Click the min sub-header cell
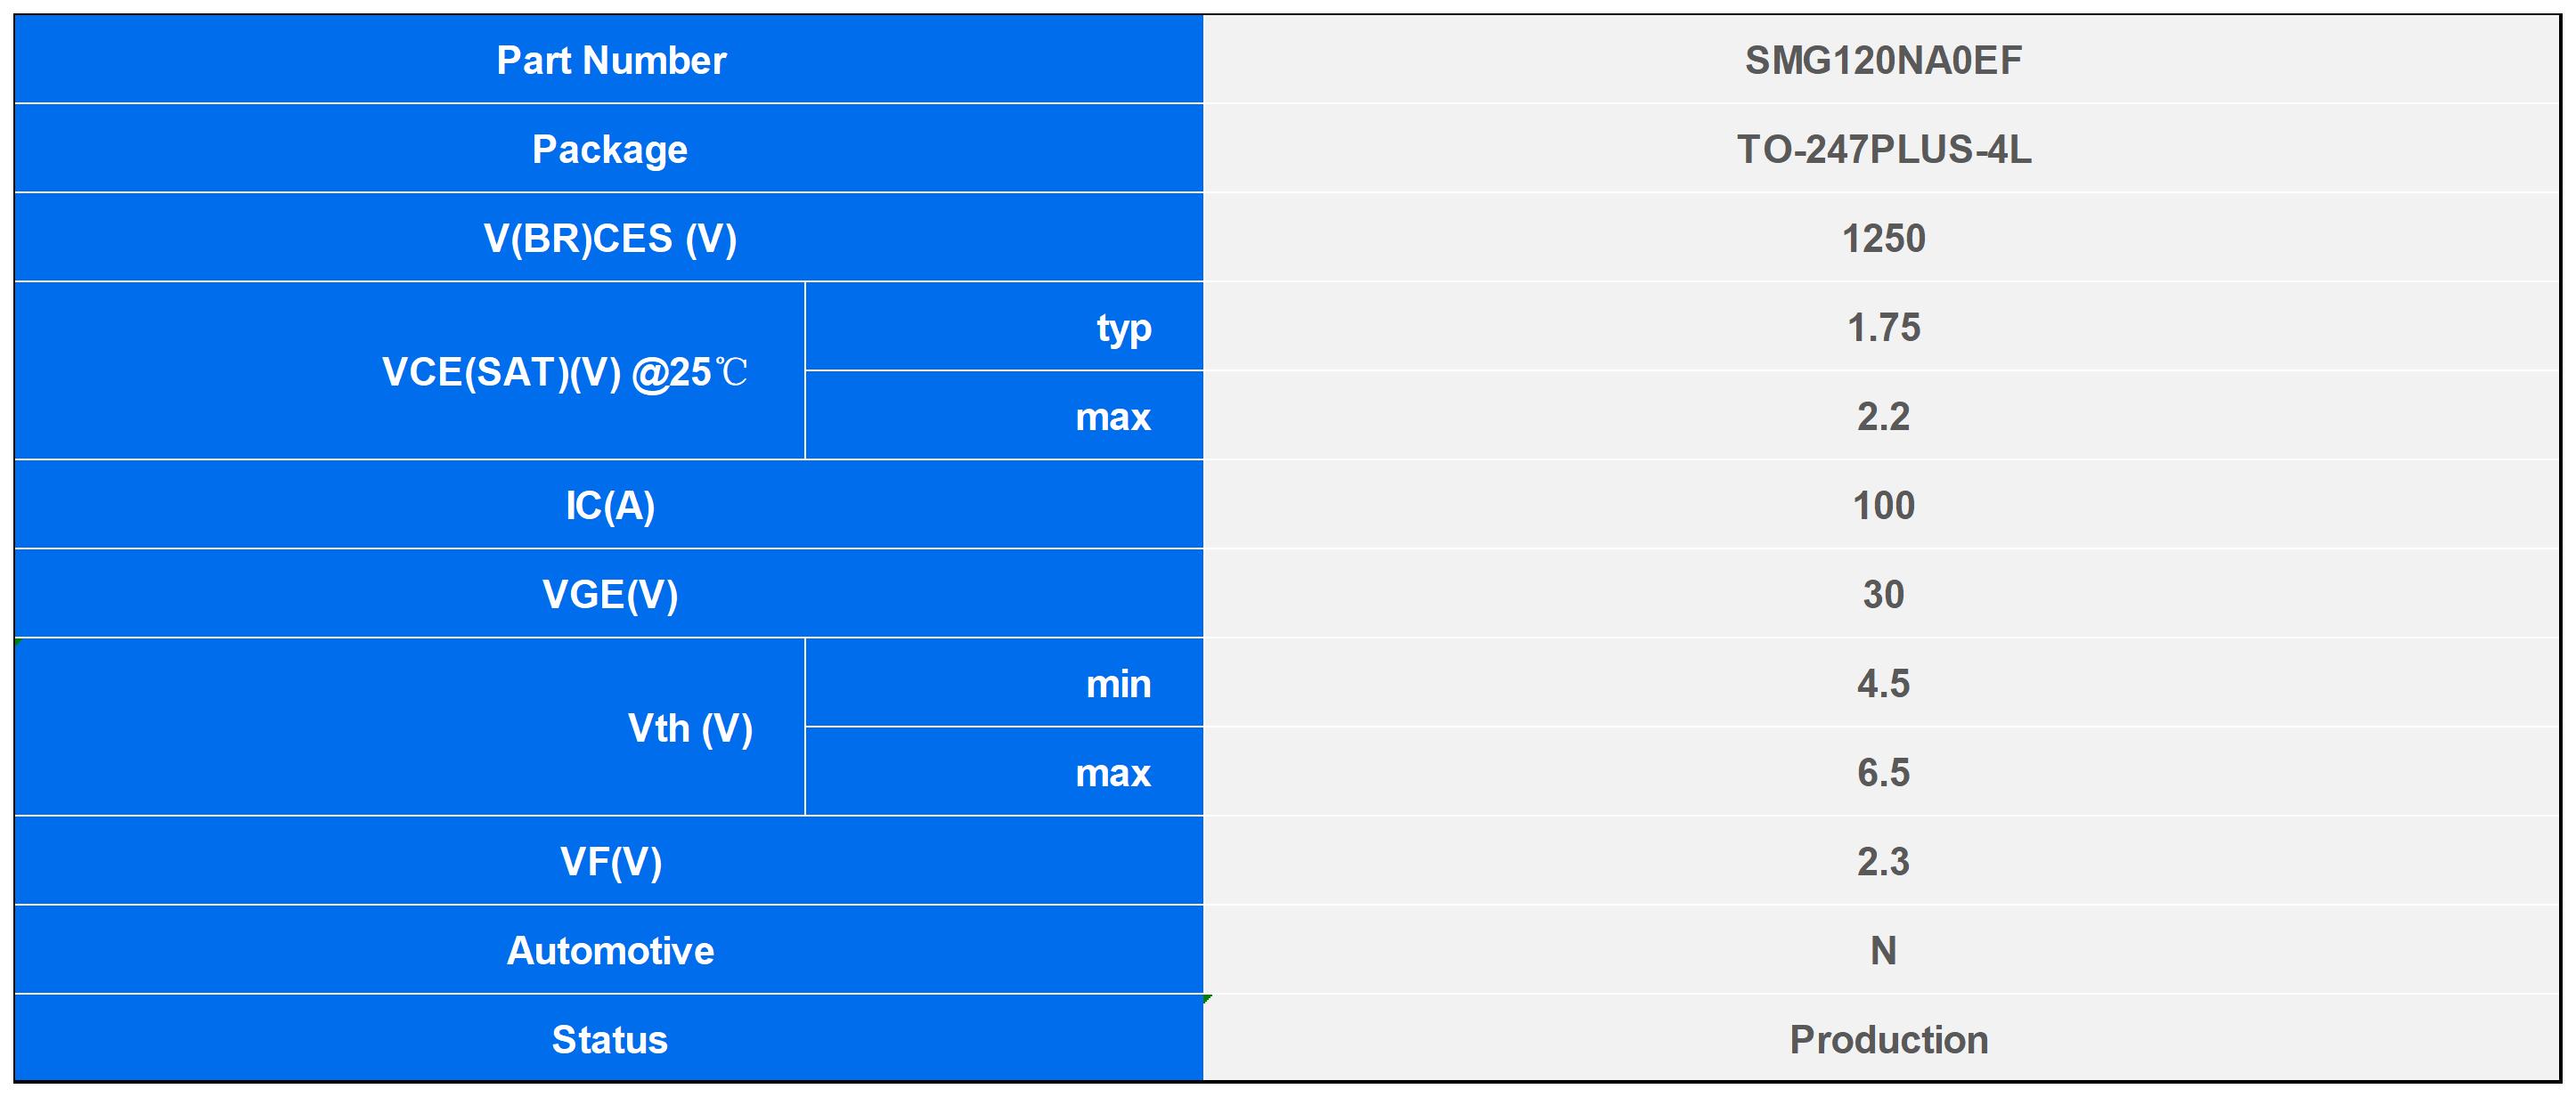 tap(1118, 684)
